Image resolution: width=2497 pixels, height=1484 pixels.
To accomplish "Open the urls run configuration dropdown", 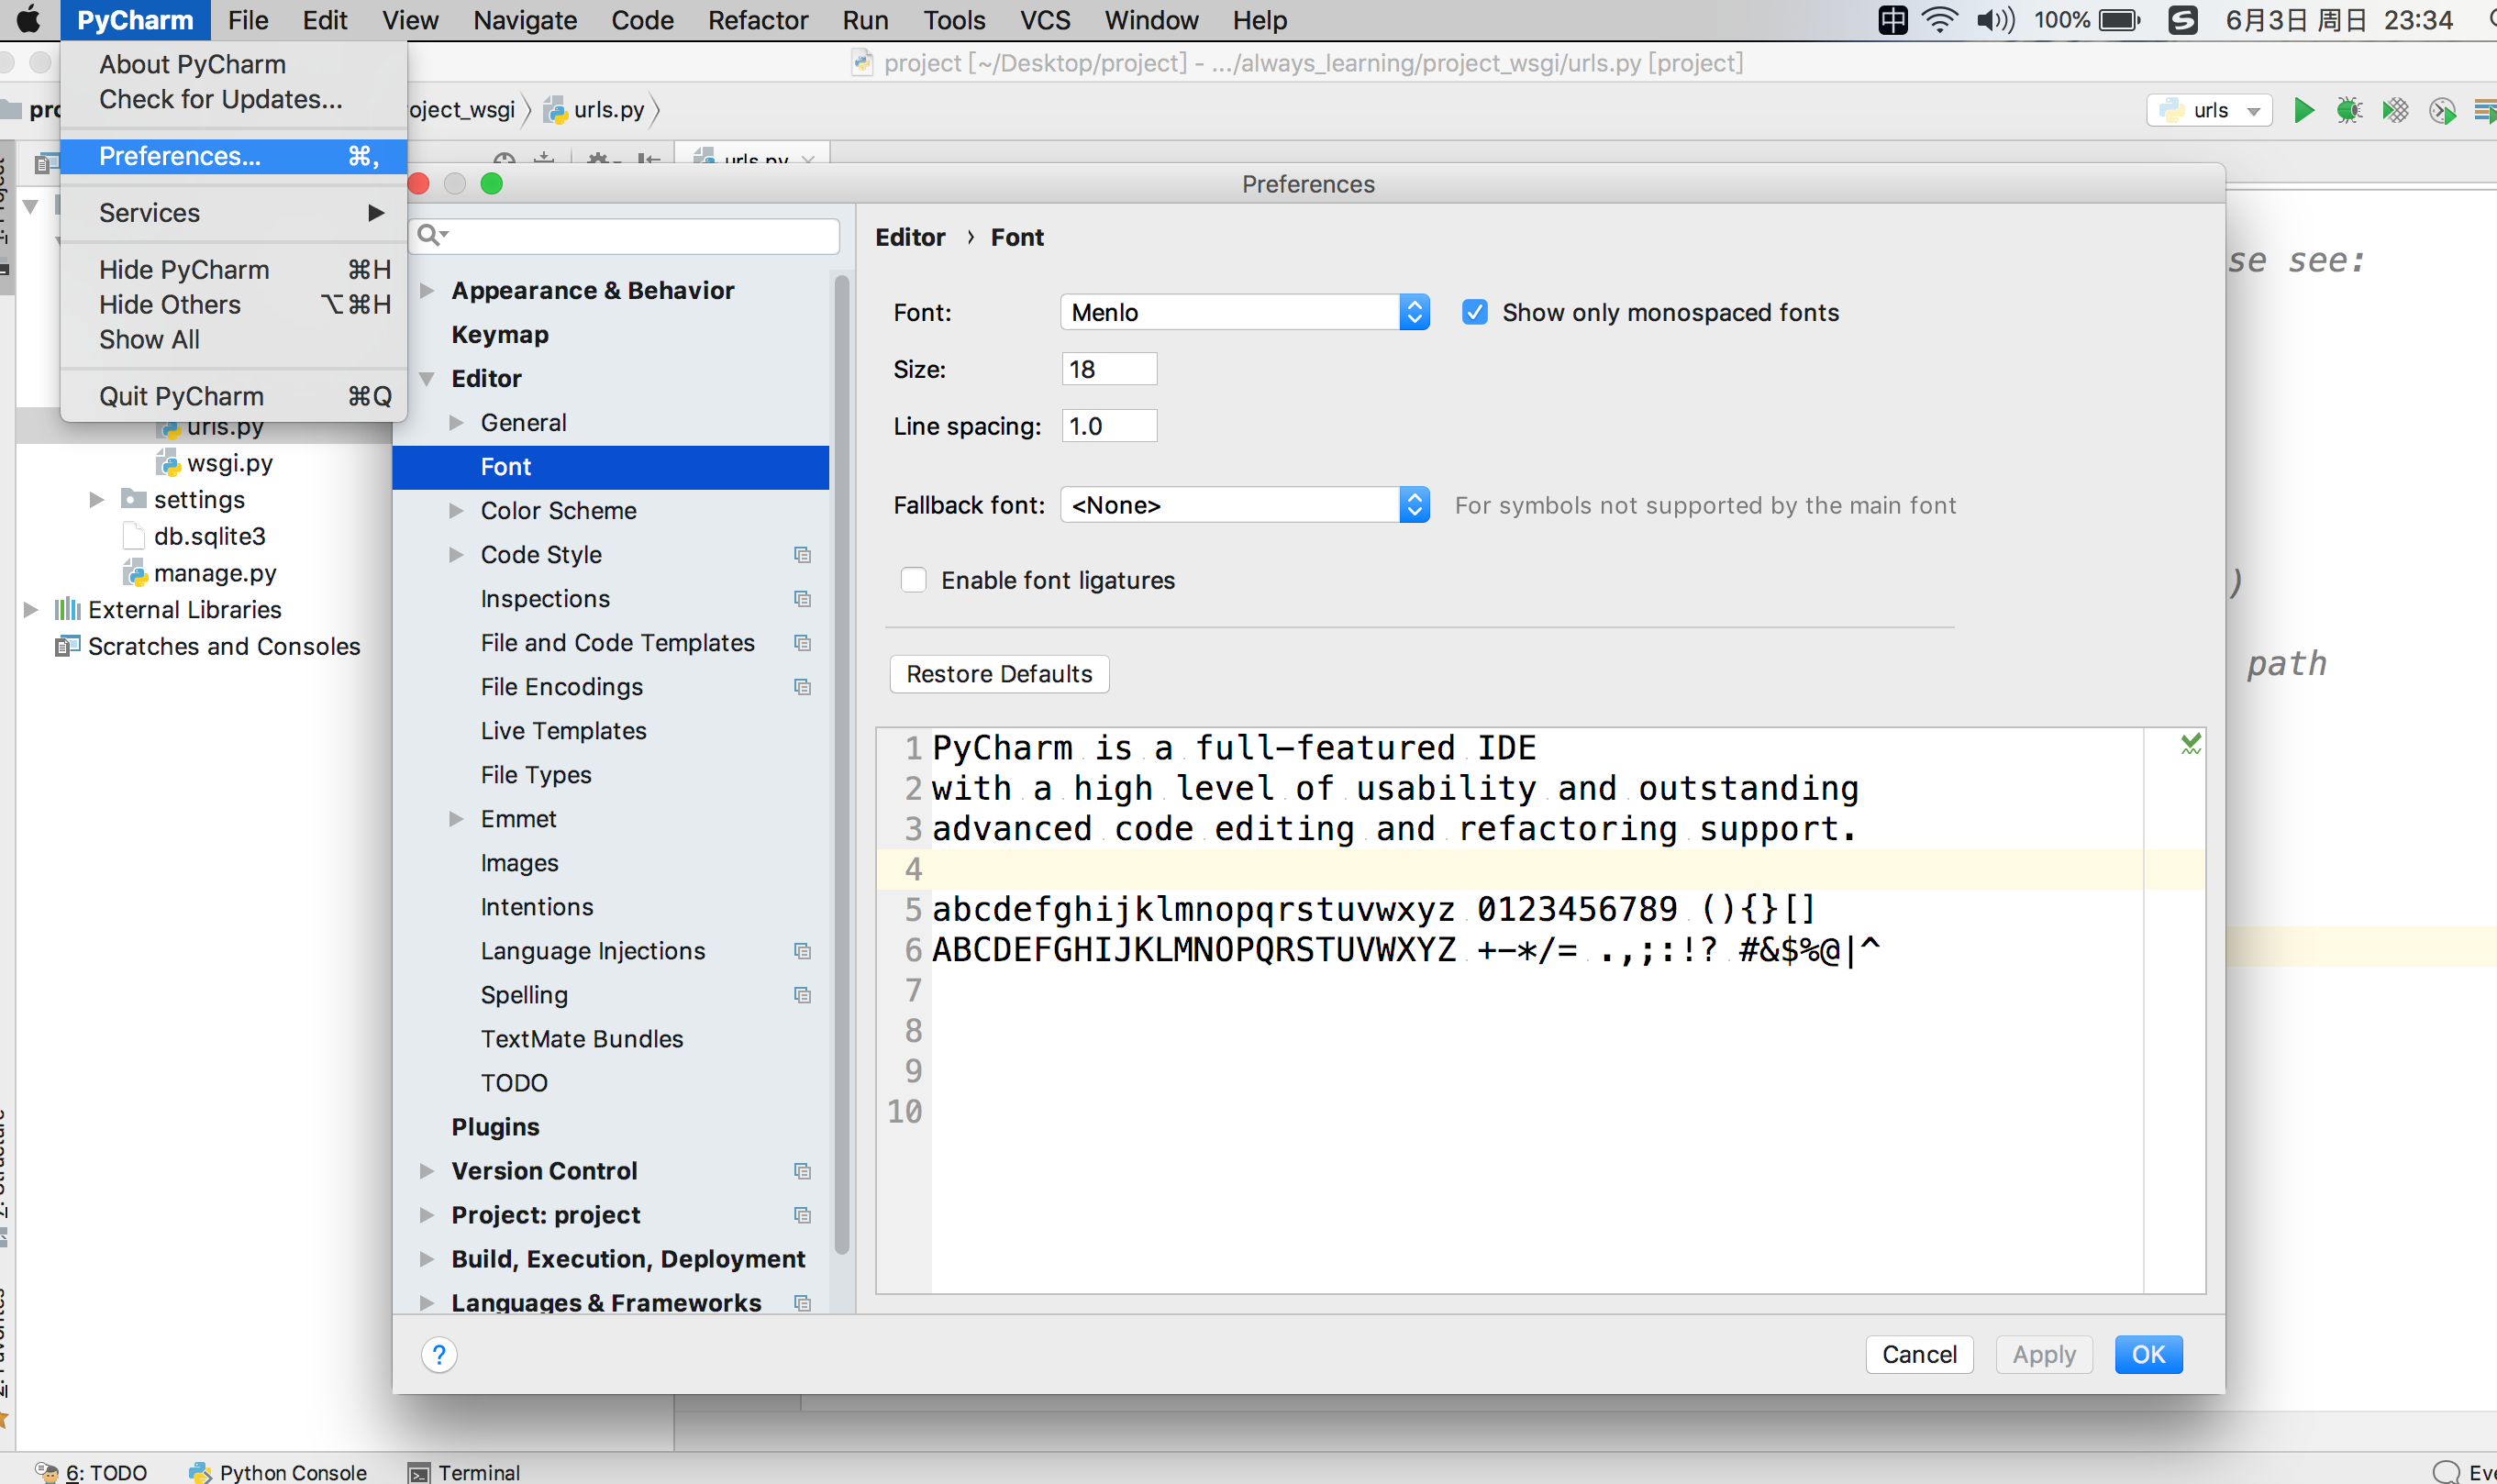I will pos(2210,110).
